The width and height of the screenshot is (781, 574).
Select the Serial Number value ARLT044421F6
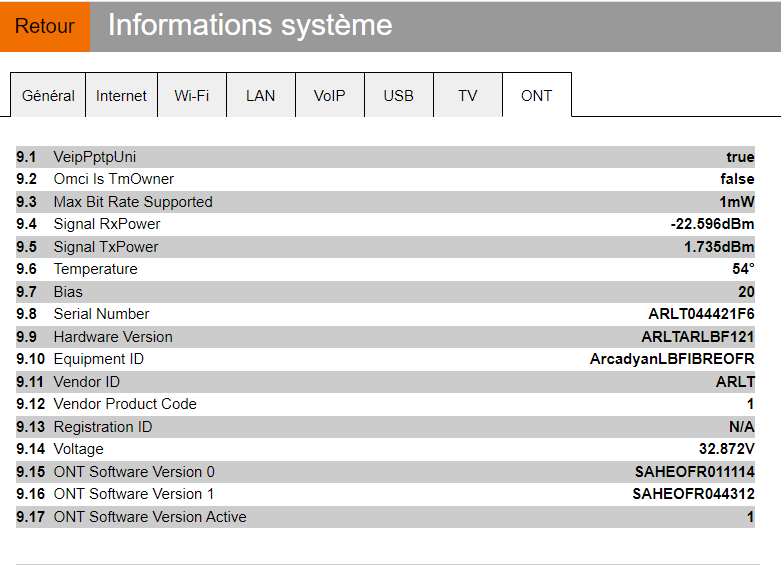701,314
